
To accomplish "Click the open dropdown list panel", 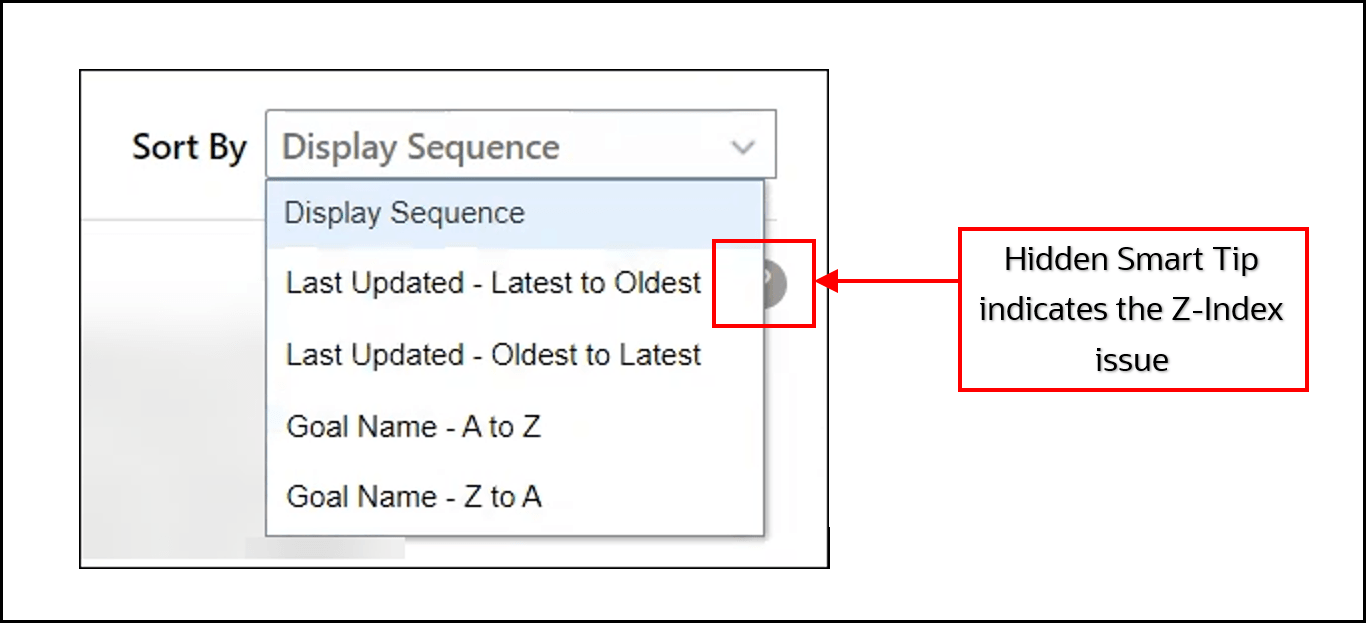I will point(515,355).
